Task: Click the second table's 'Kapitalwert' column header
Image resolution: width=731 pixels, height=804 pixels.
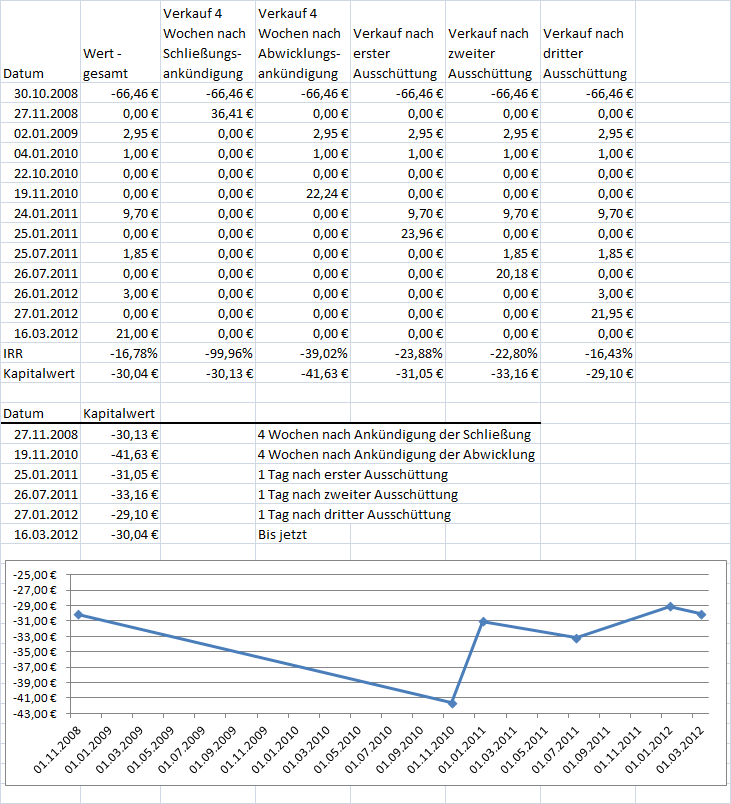Action: click(119, 413)
